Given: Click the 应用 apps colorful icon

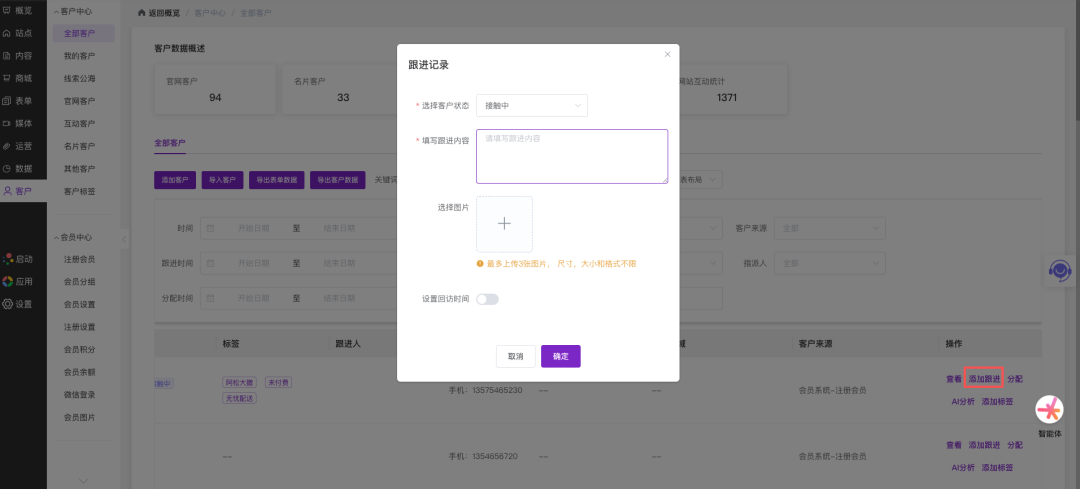Looking at the screenshot, I should click(x=8, y=282).
